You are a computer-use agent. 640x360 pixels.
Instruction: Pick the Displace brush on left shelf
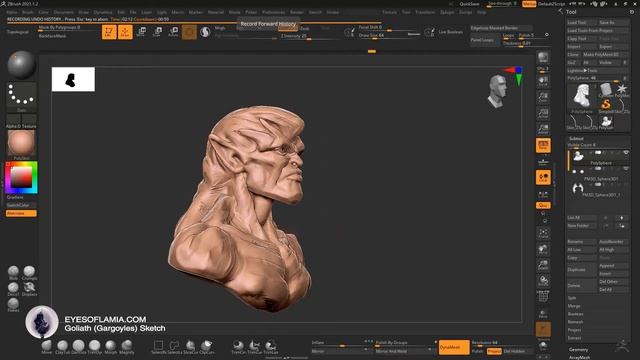point(29,289)
